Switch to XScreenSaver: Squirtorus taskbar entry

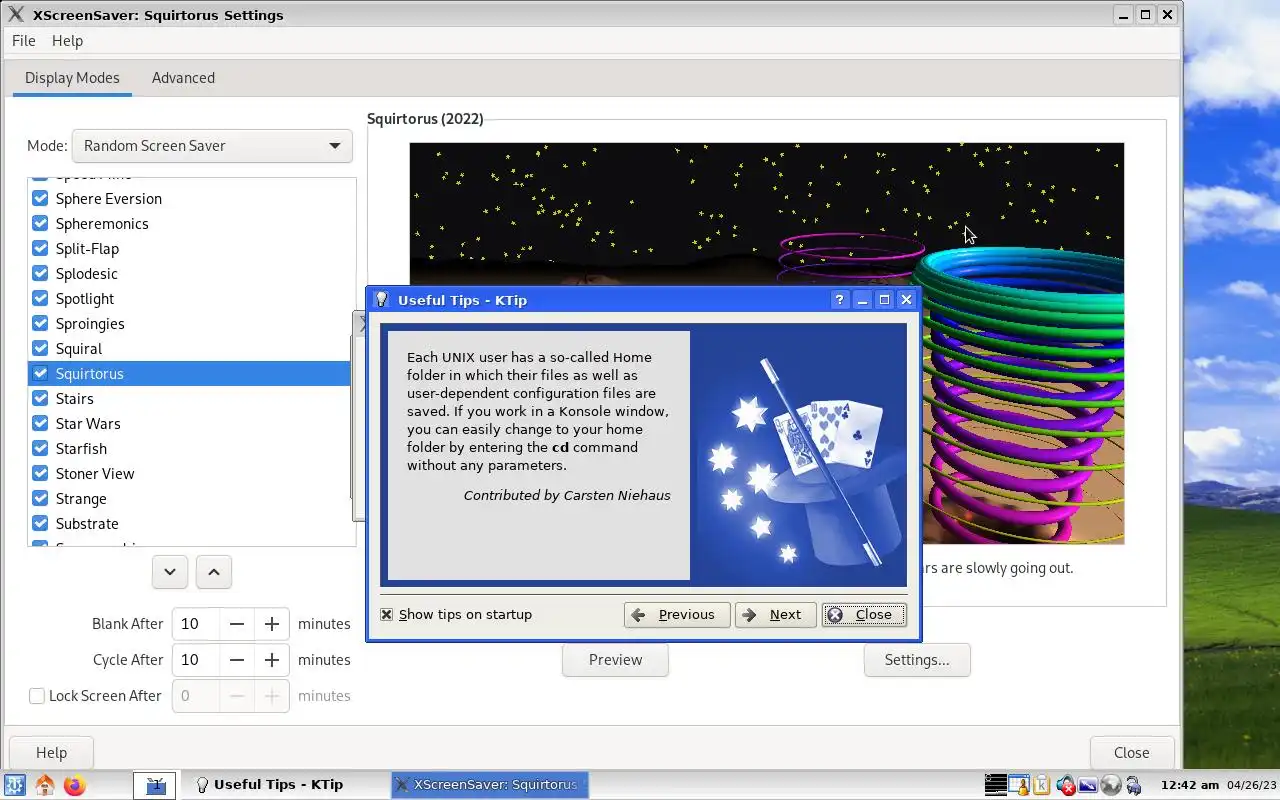tap(490, 785)
